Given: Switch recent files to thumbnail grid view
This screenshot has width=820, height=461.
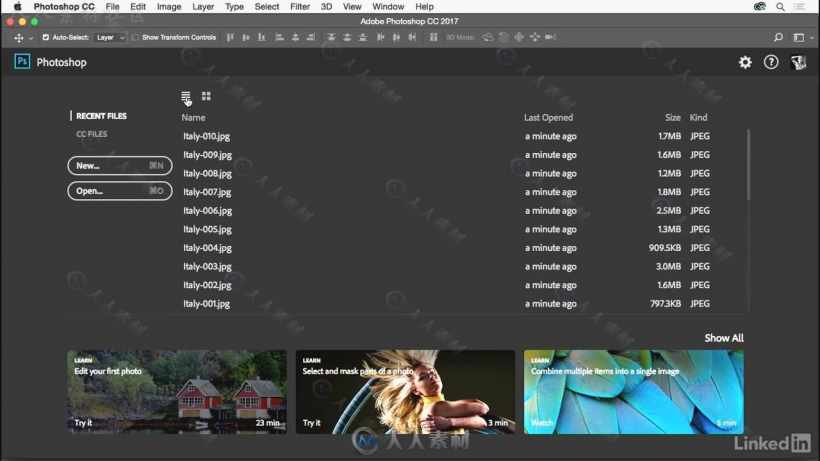Looking at the screenshot, I should pyautogui.click(x=207, y=96).
